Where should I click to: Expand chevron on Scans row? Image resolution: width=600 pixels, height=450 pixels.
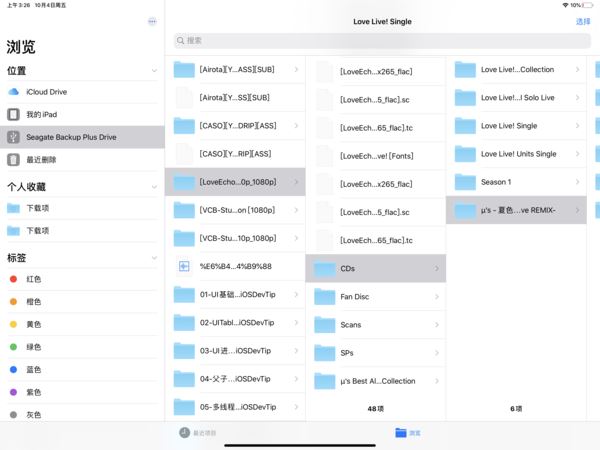(x=437, y=325)
